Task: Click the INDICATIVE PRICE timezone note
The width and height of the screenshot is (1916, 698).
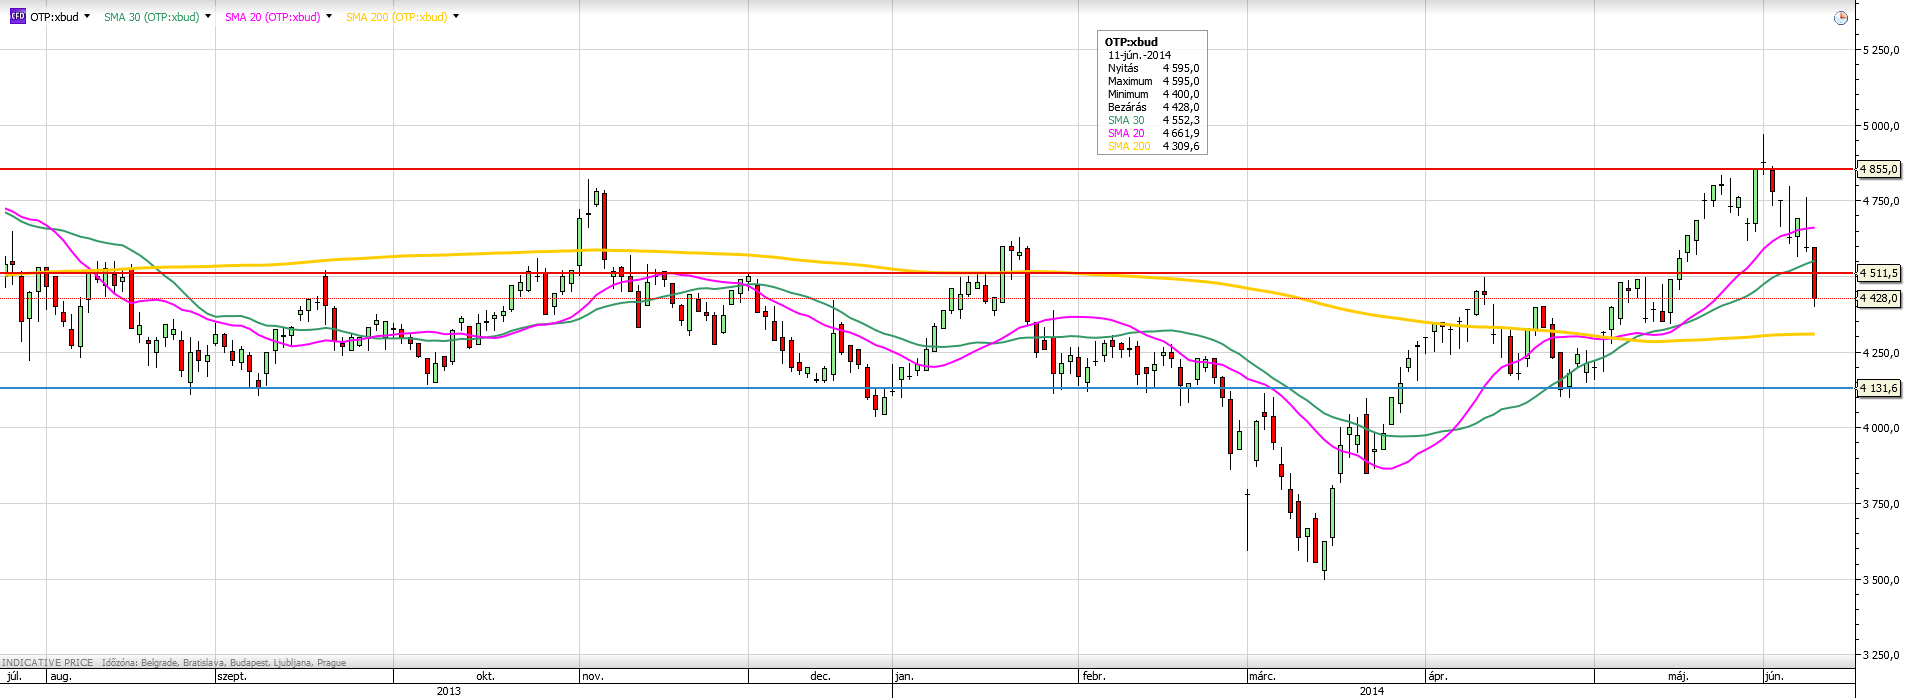Action: [174, 662]
